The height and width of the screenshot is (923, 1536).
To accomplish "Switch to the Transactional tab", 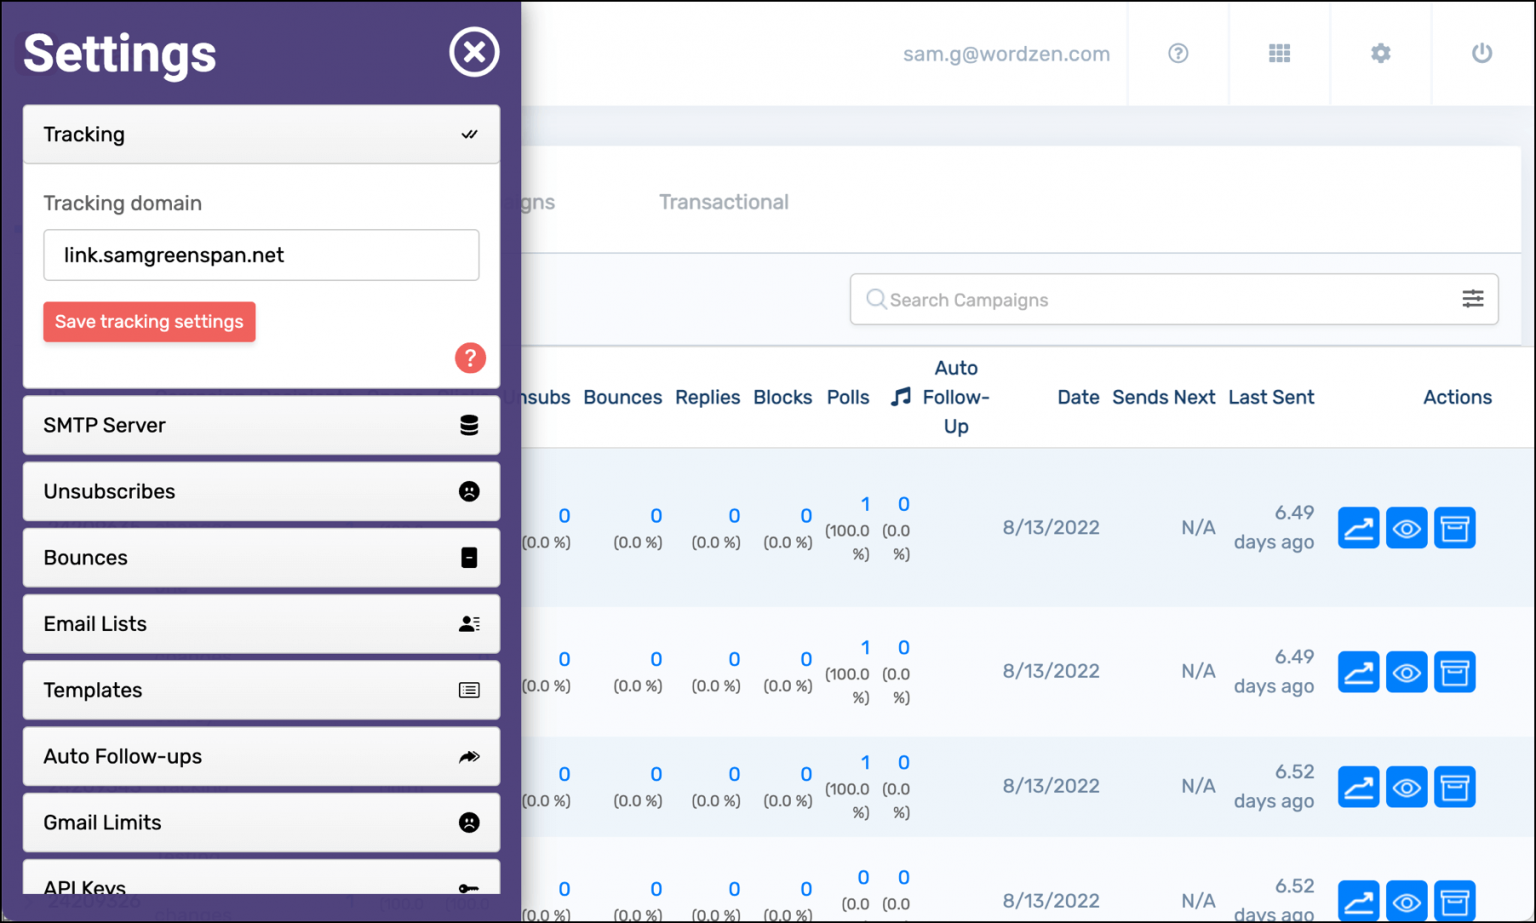I will 723,201.
